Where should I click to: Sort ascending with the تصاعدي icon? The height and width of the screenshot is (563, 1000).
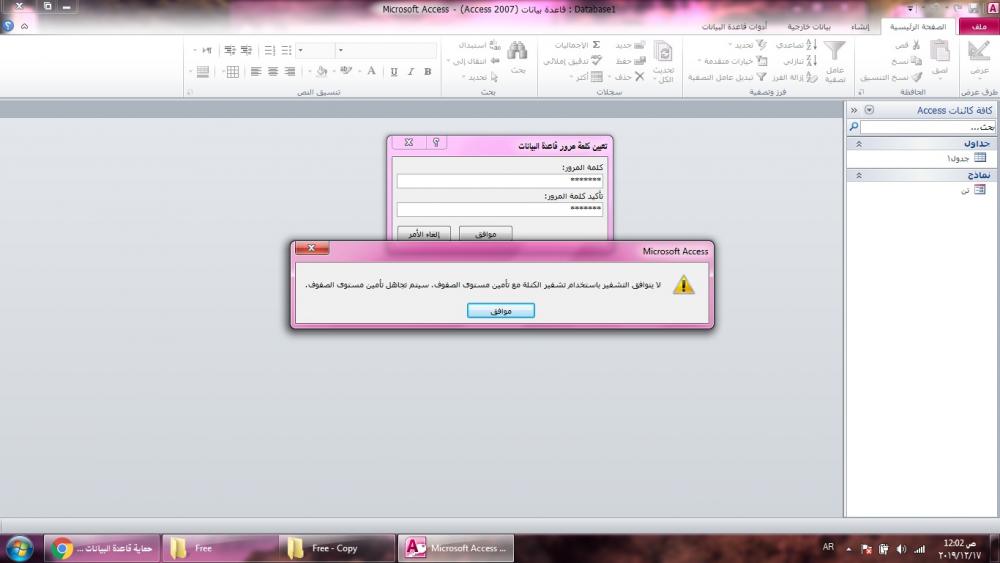click(x=811, y=45)
